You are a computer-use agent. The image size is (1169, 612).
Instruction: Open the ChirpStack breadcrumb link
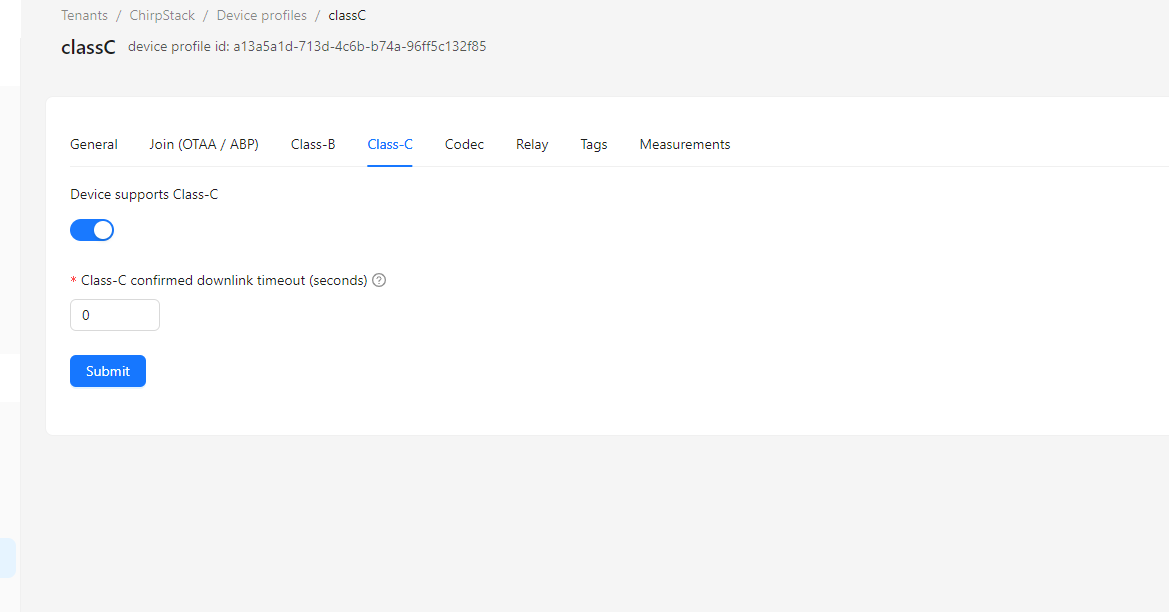click(x=162, y=16)
